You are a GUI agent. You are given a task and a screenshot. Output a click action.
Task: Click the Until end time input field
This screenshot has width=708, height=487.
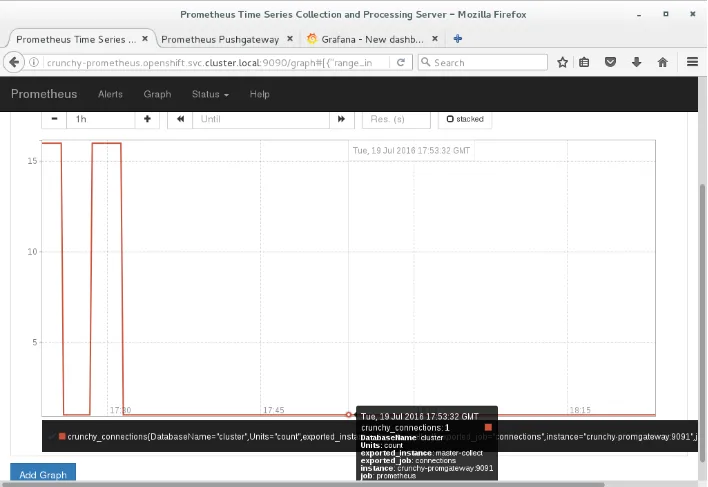(262, 119)
